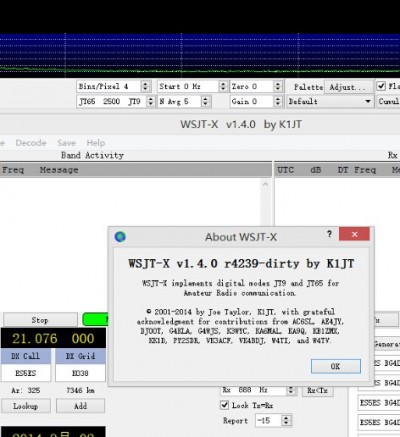The height and width of the screenshot is (437, 400).
Task: Click the Cumulative dropdown beside the Default palette
Action: [388, 101]
